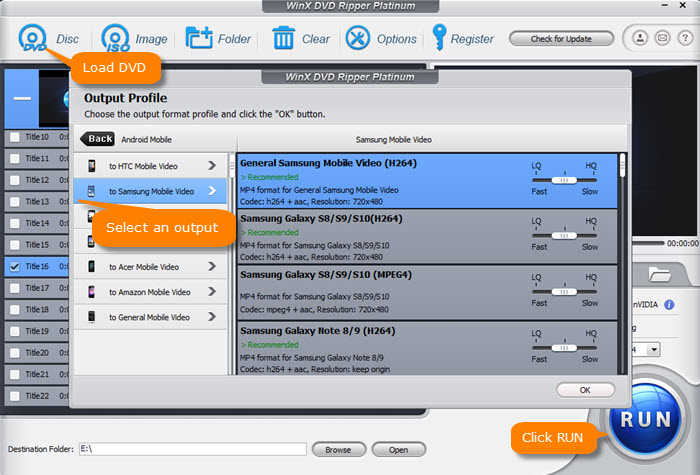Check the Title14 checkbox
This screenshot has width=700, height=475.
15,223
